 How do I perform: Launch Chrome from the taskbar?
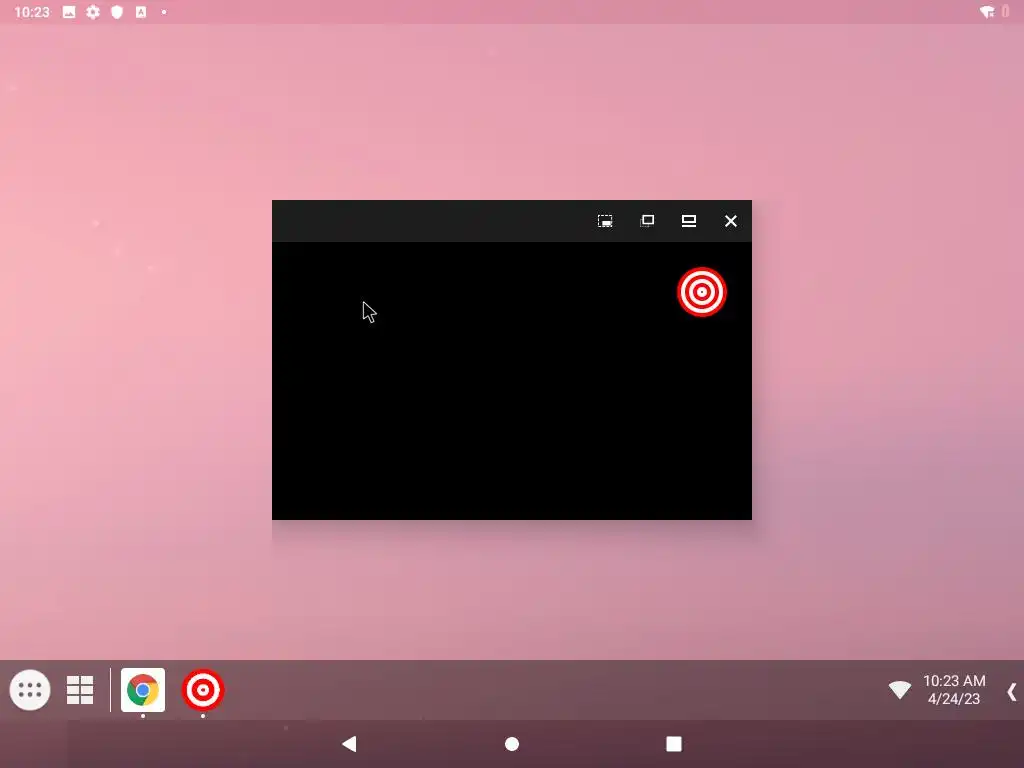143,690
